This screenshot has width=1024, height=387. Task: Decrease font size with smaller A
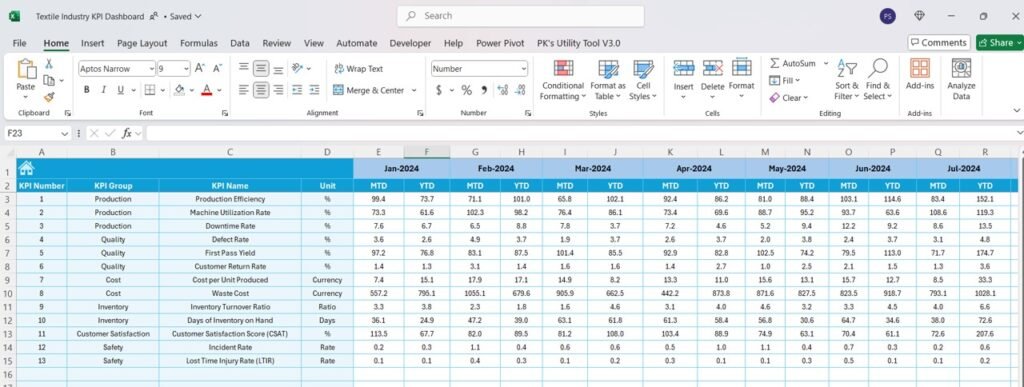pos(217,68)
